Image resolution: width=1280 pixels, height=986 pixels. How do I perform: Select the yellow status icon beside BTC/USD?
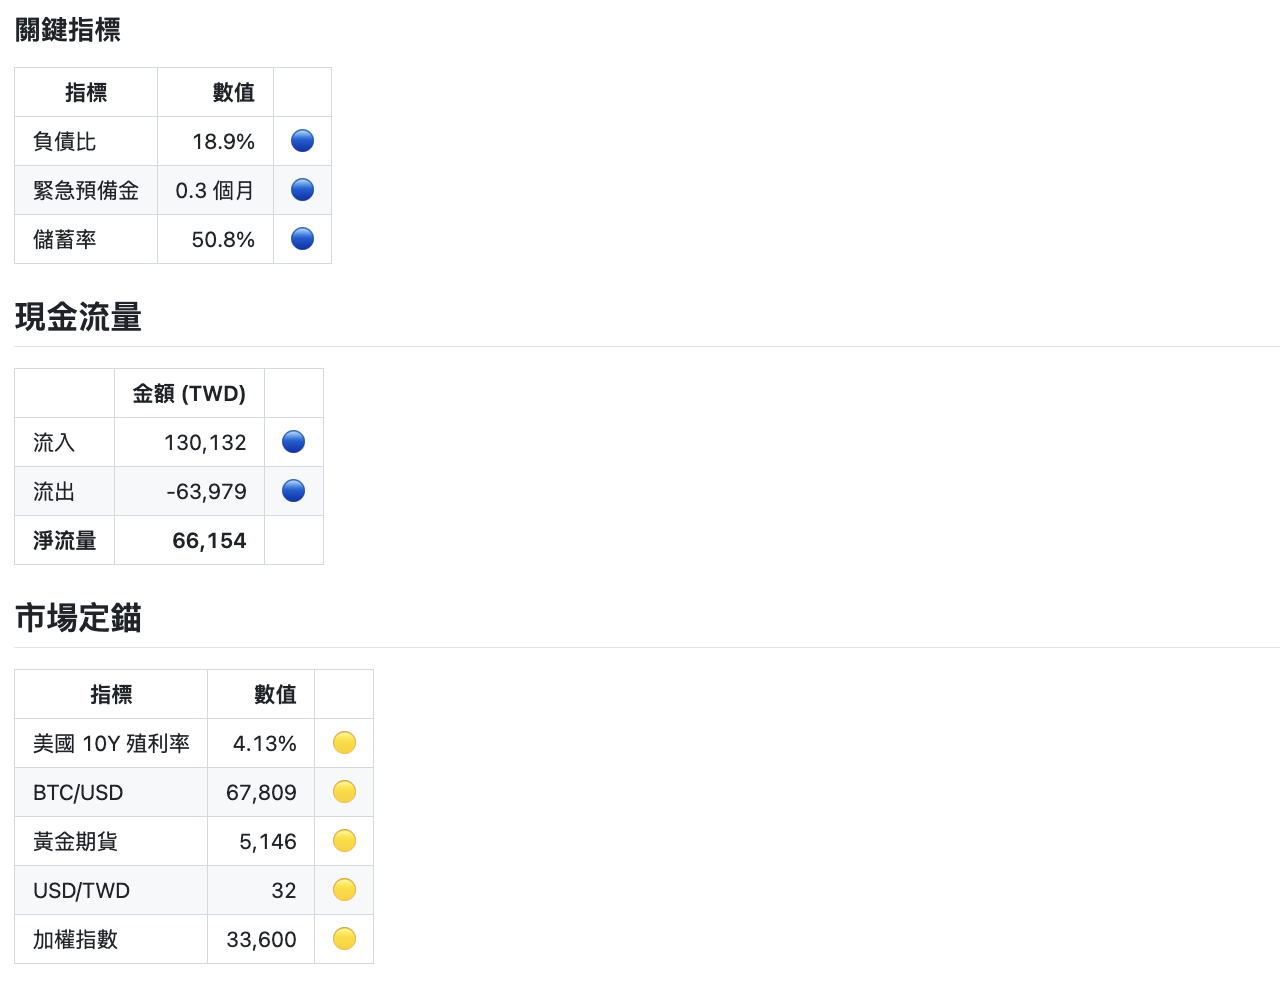point(343,791)
